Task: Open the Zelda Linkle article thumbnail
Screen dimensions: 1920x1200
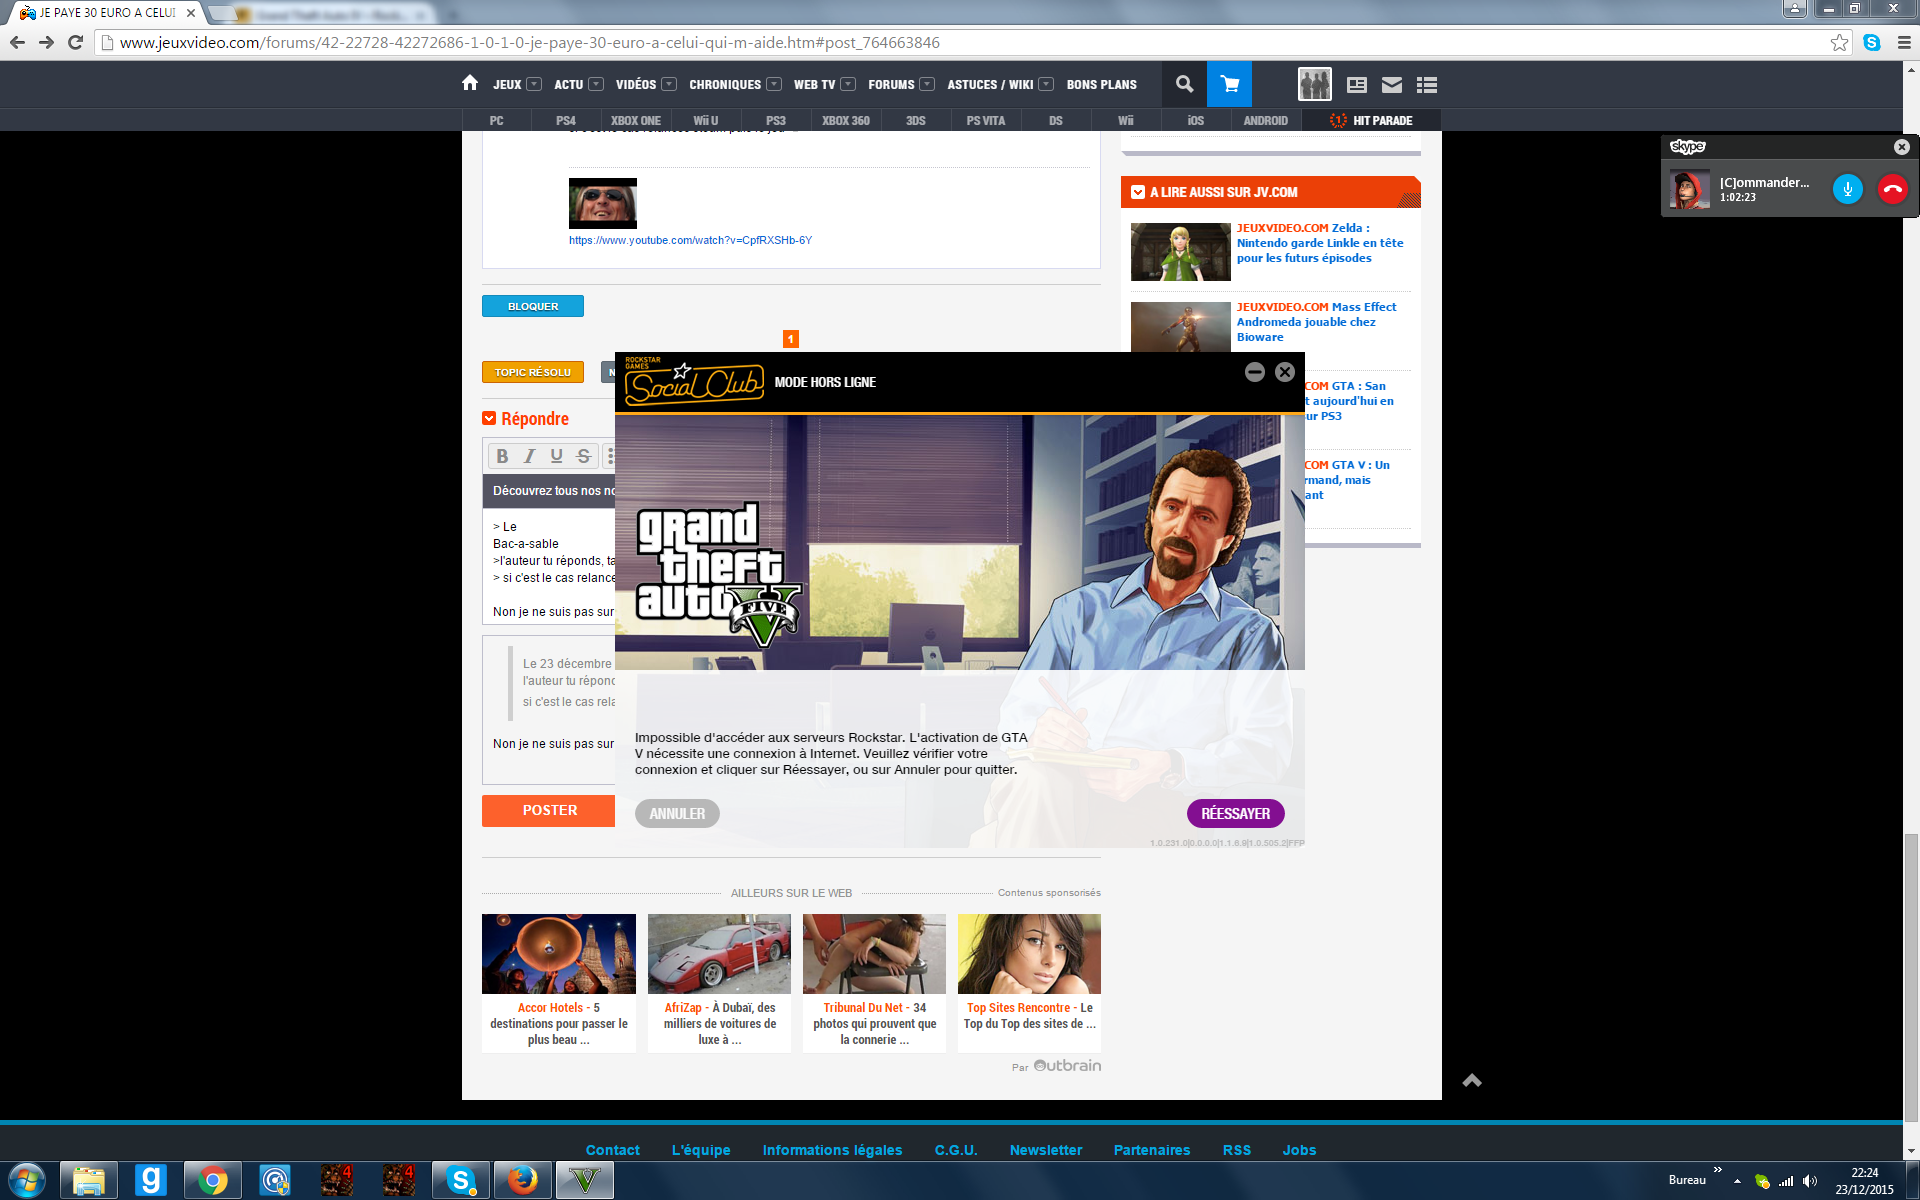Action: pyautogui.click(x=1180, y=251)
